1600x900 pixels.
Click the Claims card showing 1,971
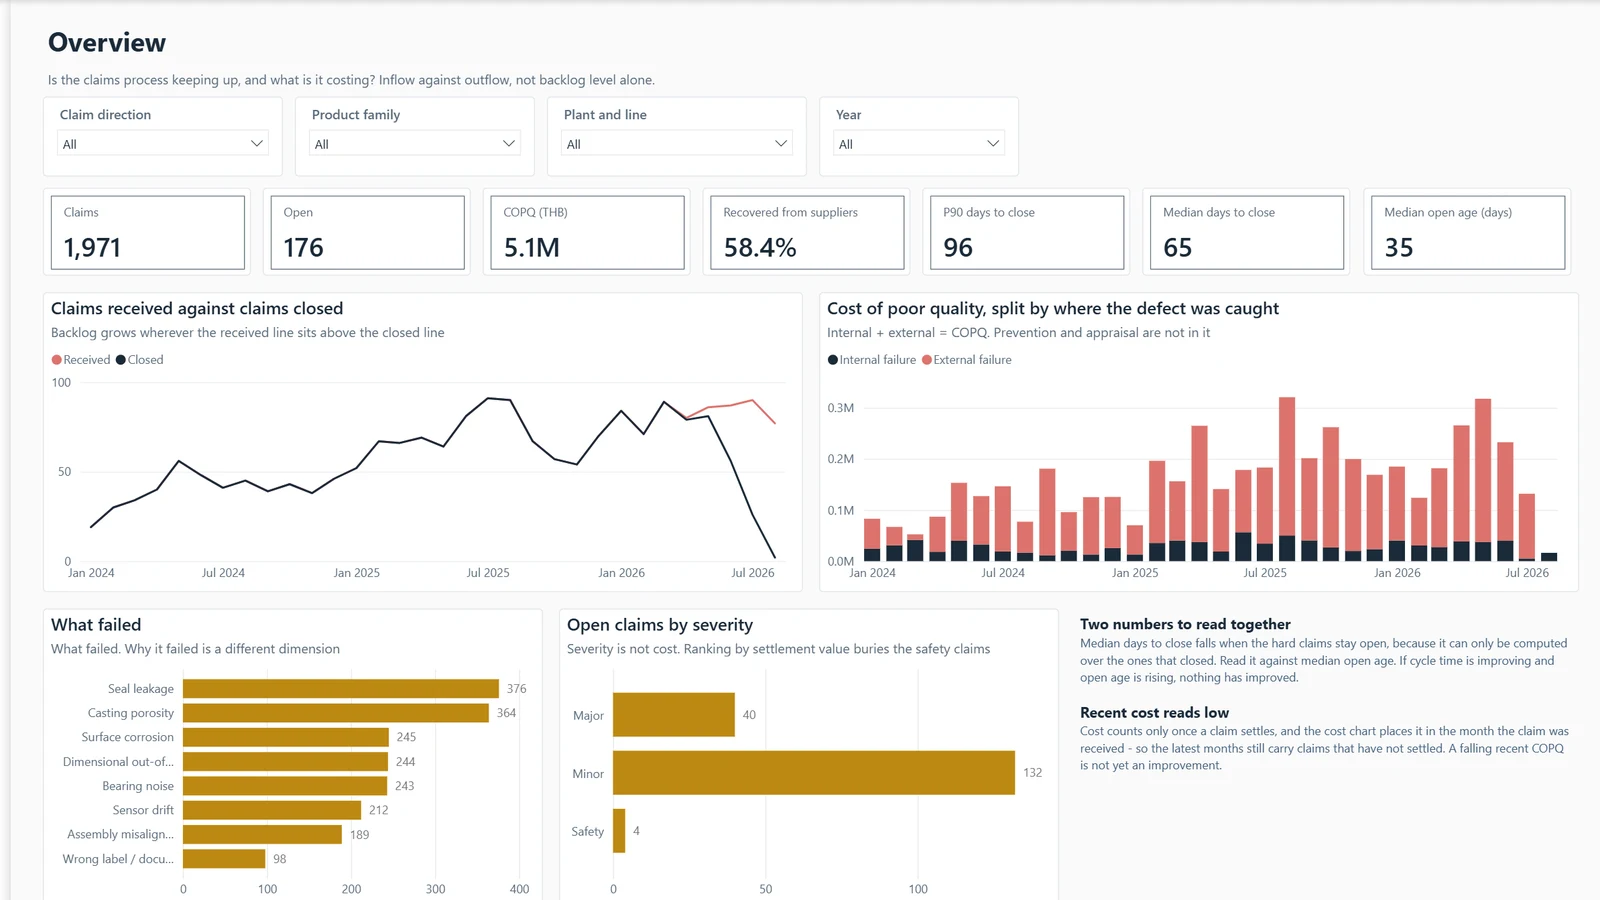[x=147, y=232]
